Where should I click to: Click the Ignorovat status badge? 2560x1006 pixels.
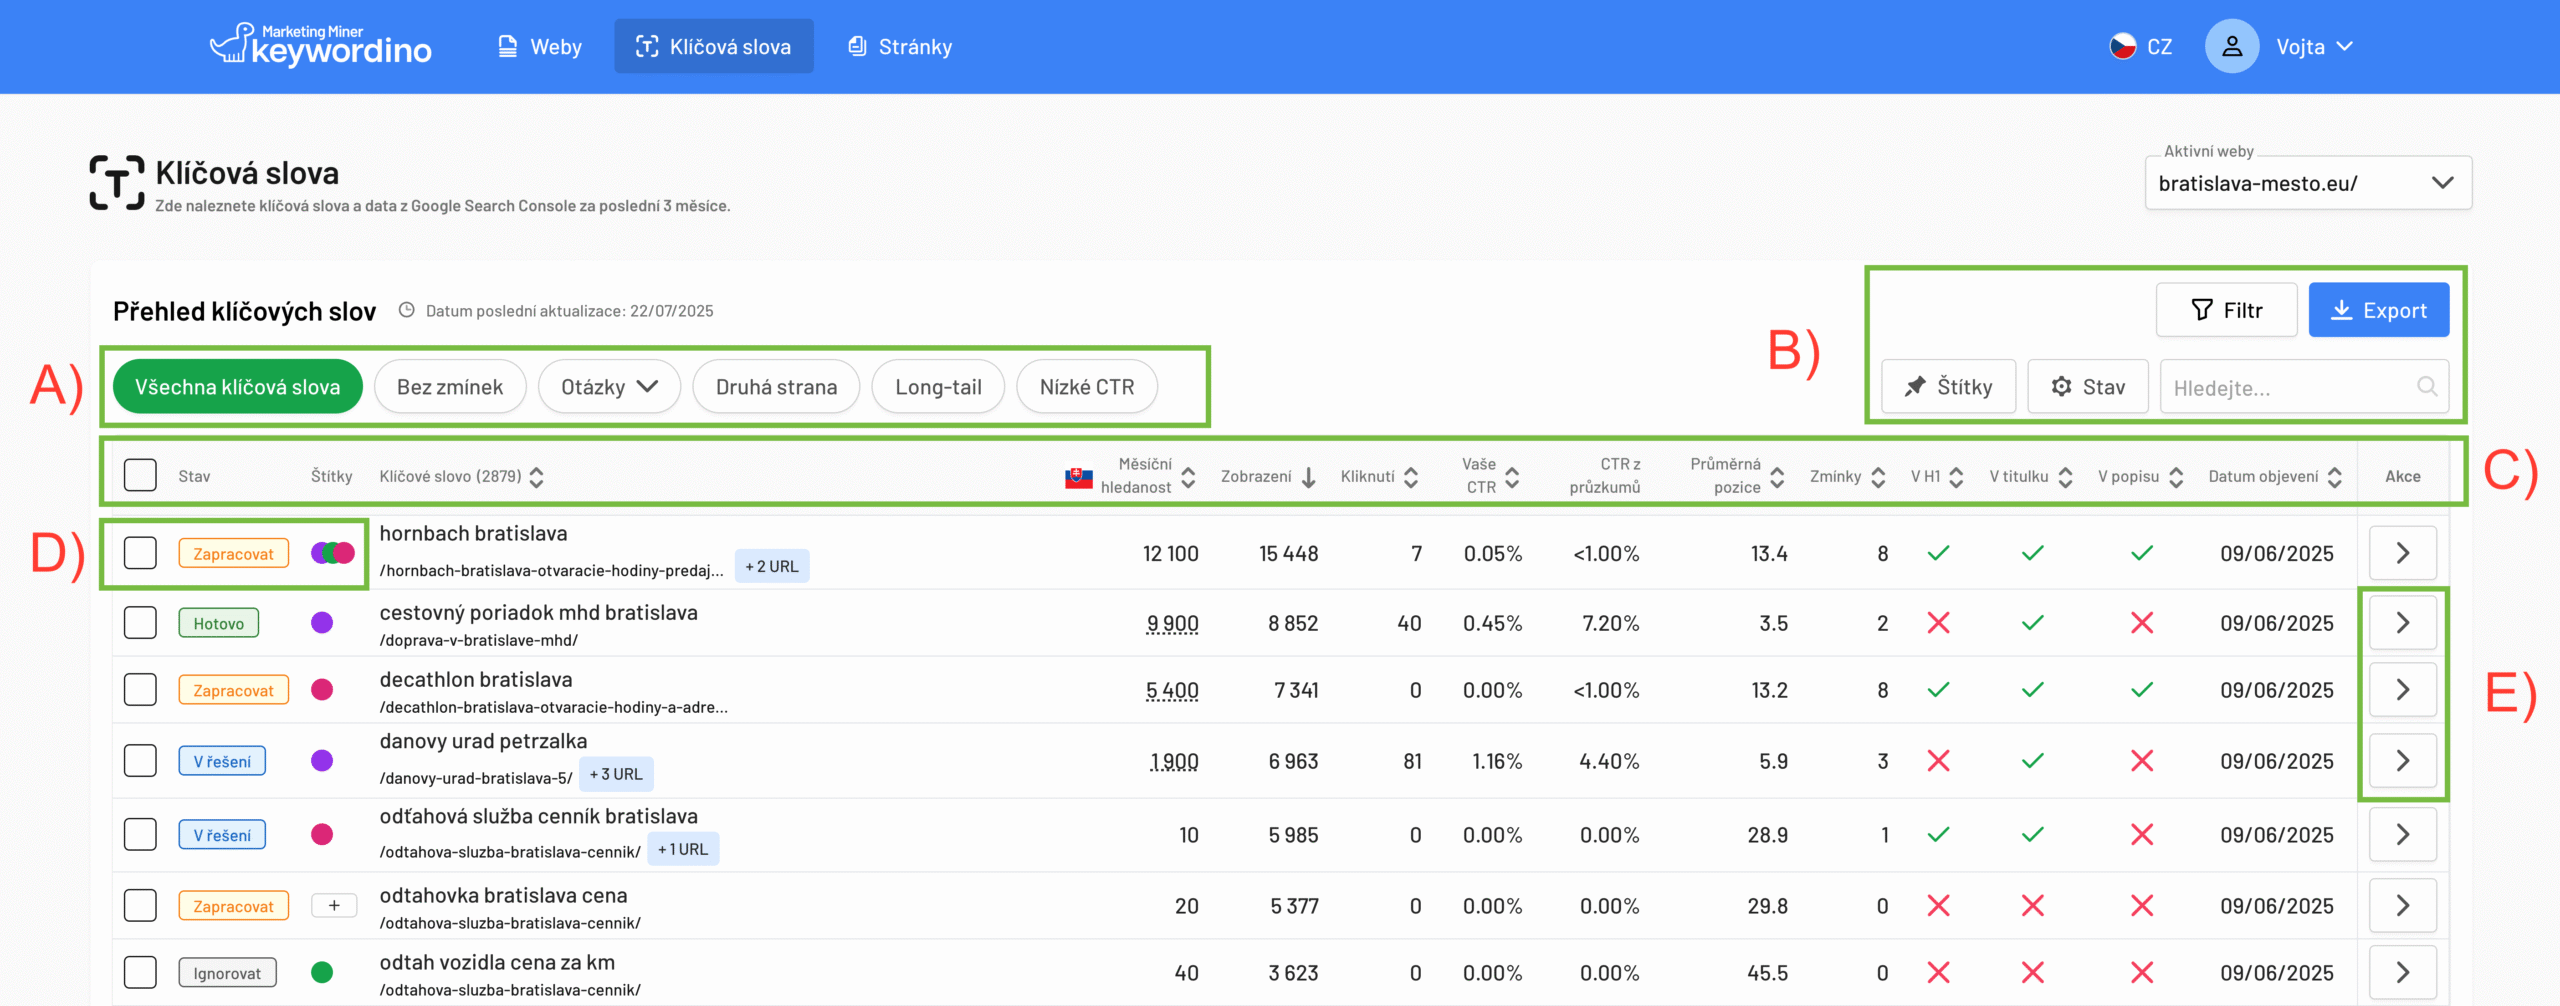click(227, 973)
